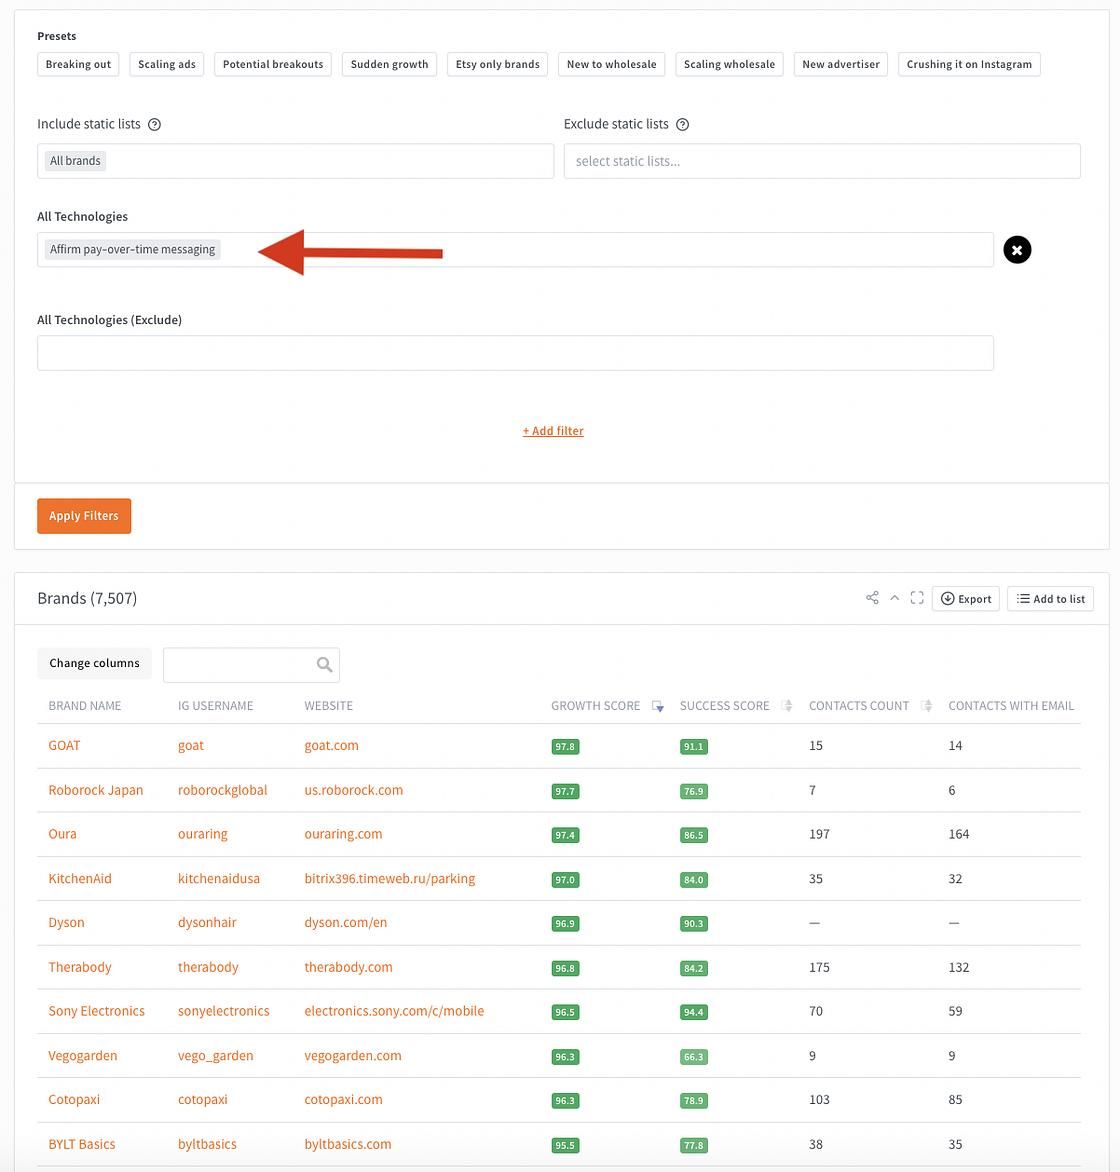
Task: Click the kitchenaidusa Instagram username
Action: (x=219, y=879)
